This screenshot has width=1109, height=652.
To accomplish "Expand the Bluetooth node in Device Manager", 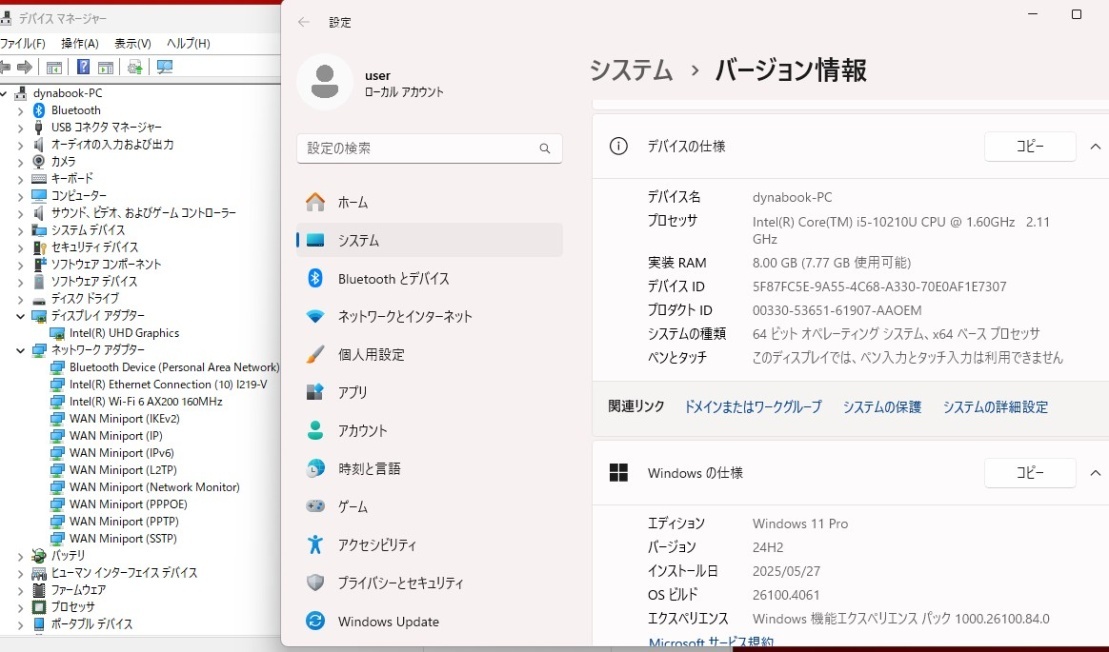I will (21, 111).
